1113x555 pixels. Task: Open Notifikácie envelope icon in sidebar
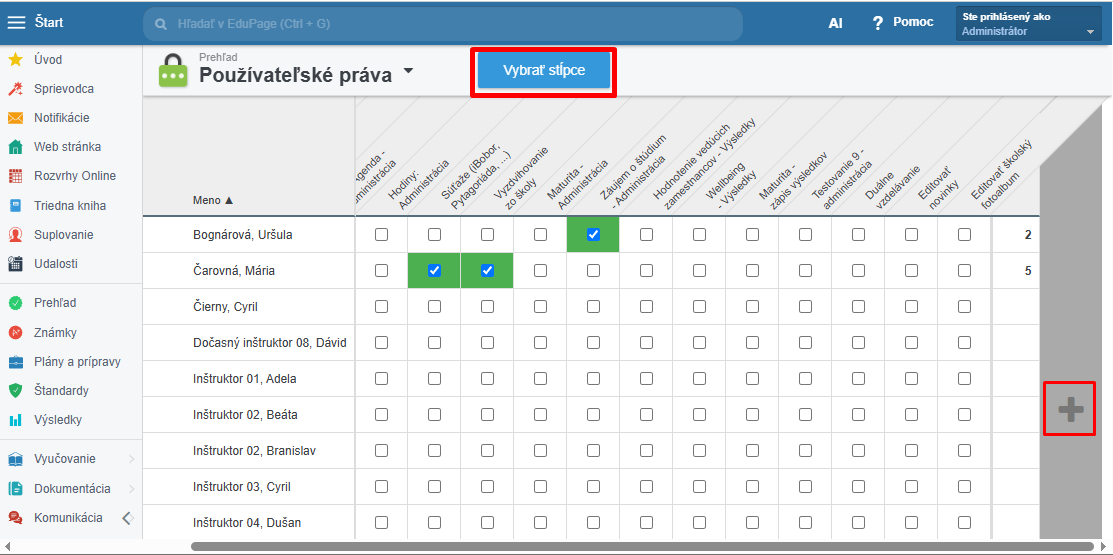click(15, 118)
